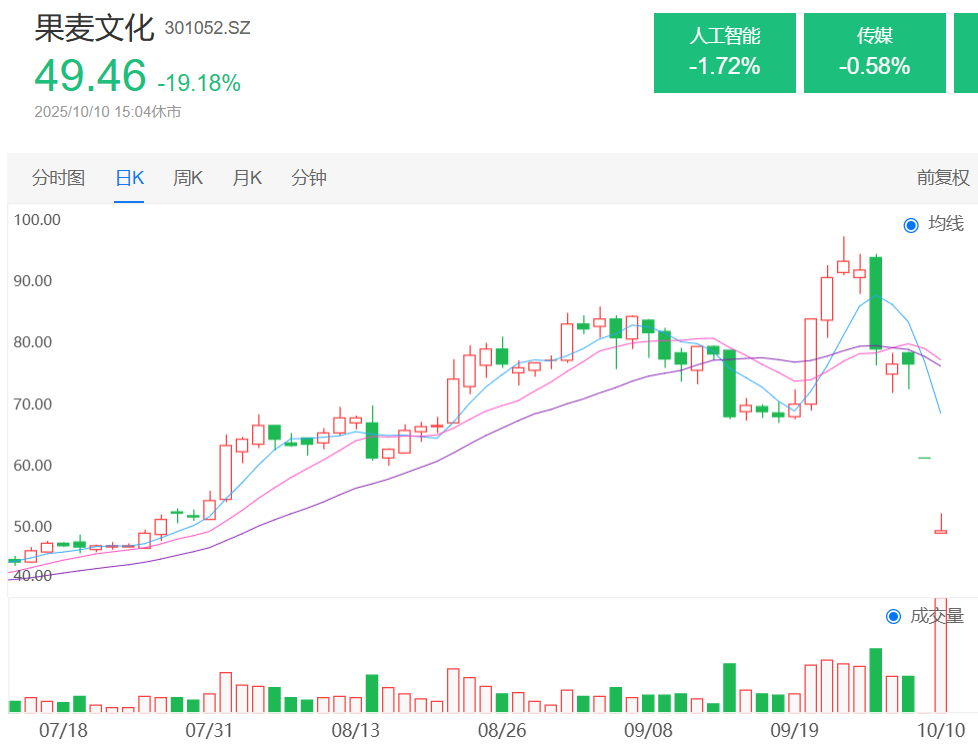Toggle the 均线 radio button
The image size is (978, 747).
click(x=910, y=225)
